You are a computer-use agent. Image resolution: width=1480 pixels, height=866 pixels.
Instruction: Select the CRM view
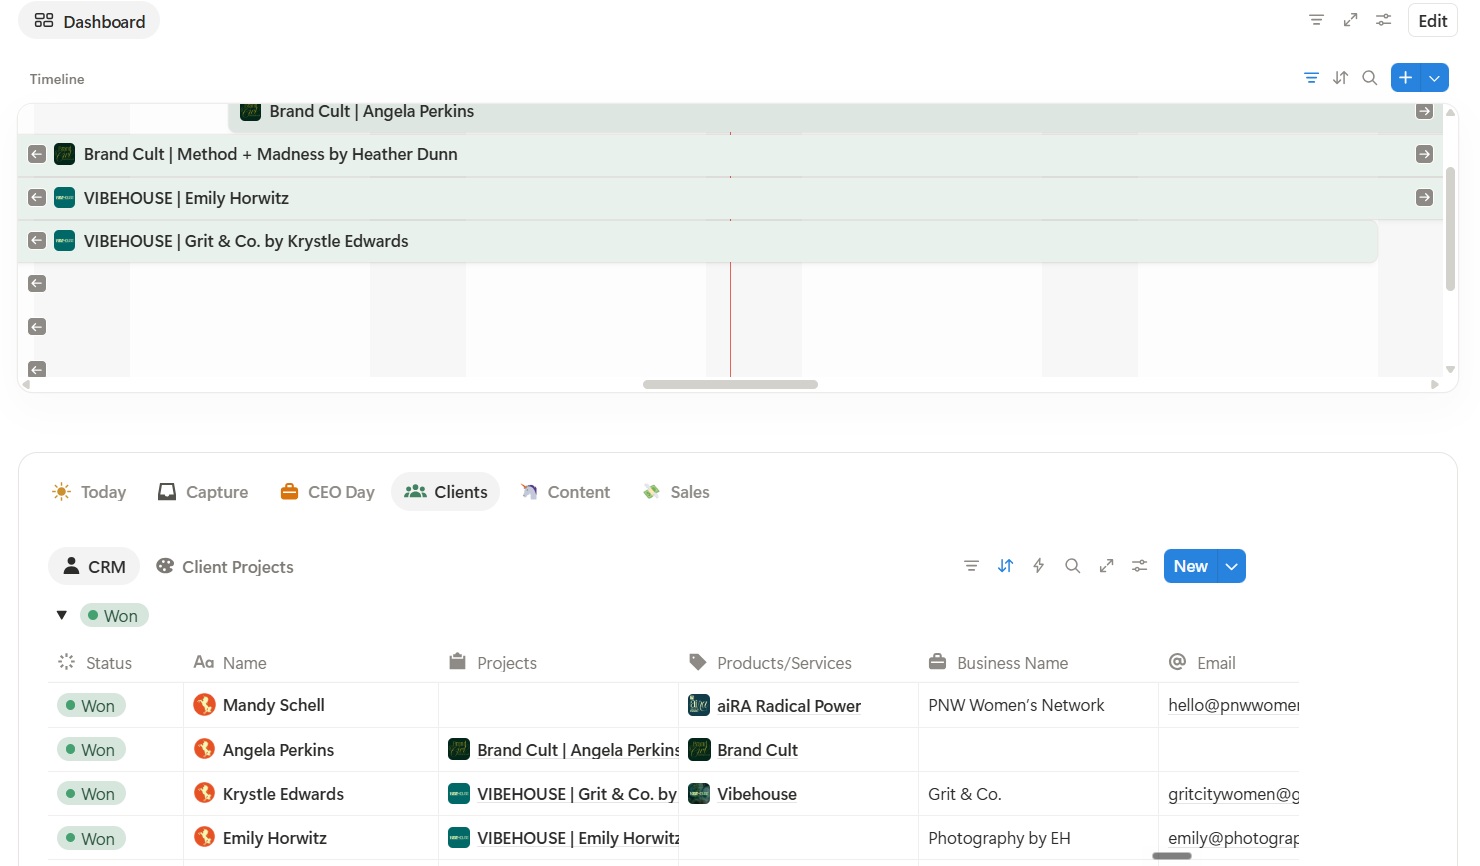(94, 567)
